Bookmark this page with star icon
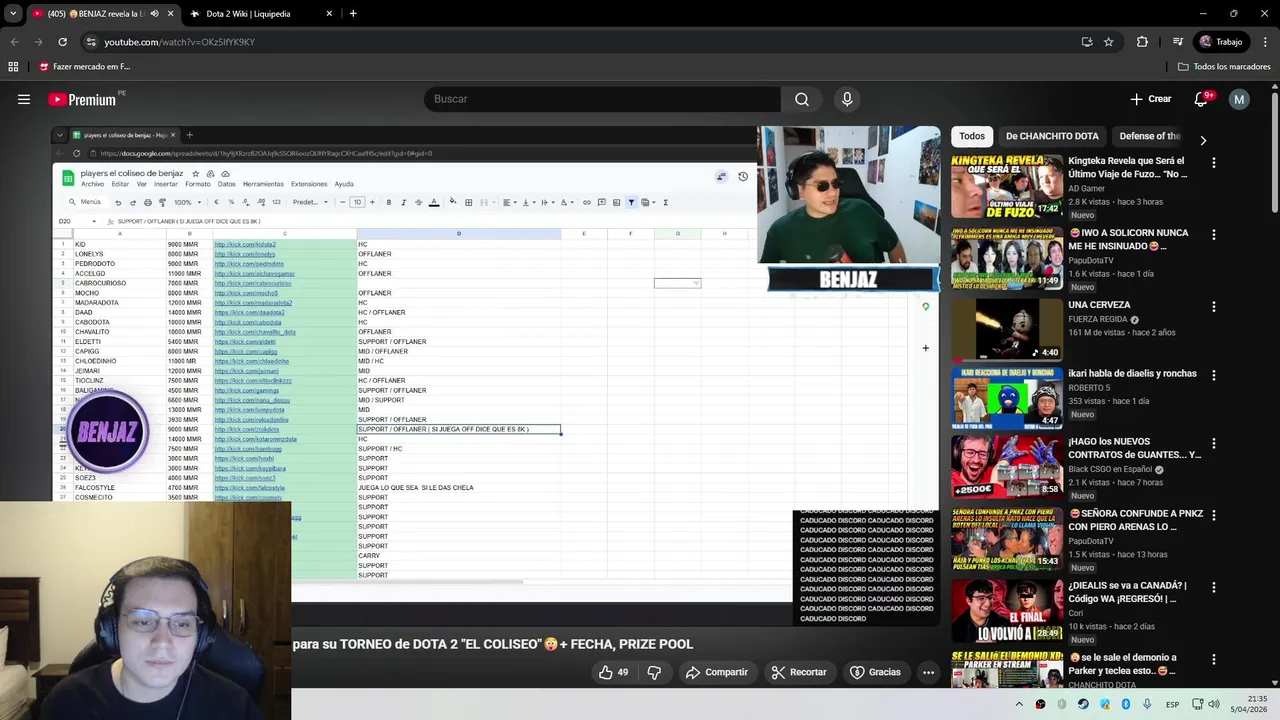1280x720 pixels. [x=1109, y=42]
